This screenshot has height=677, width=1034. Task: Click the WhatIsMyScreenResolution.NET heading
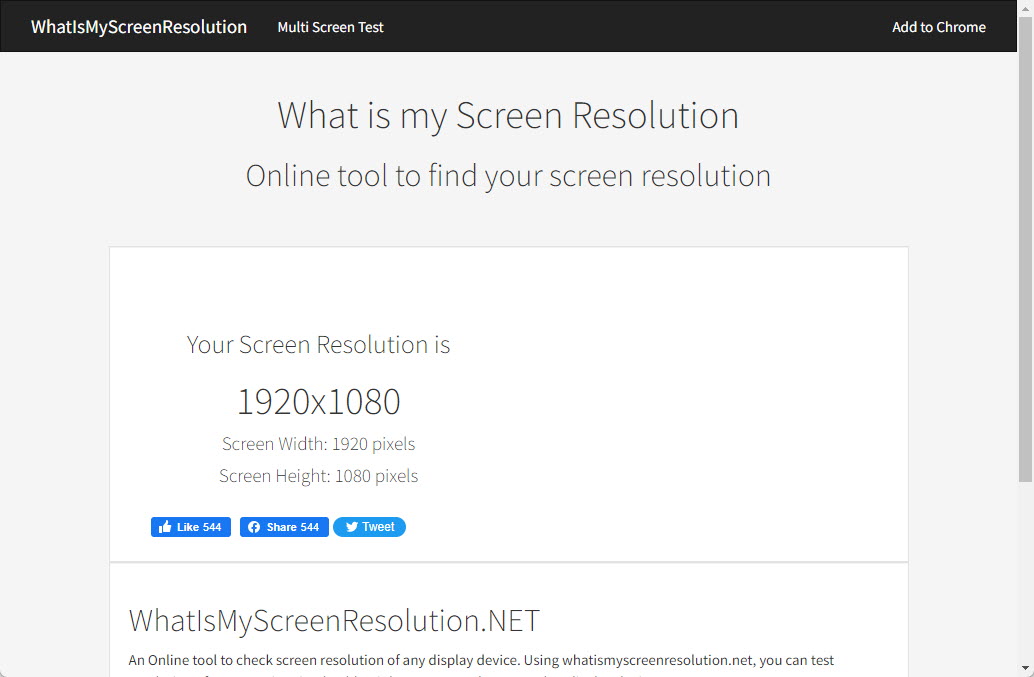pos(334,621)
